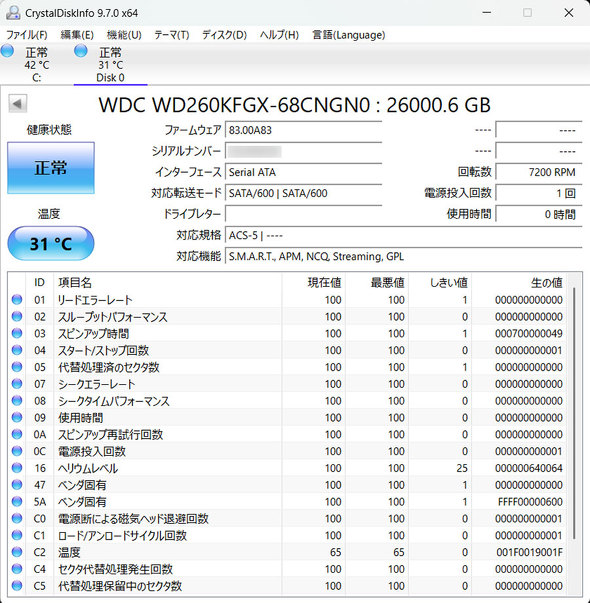Click the 対応転送モード field SATA/600
Viewport: 590px width, 603px height.
click(303, 193)
